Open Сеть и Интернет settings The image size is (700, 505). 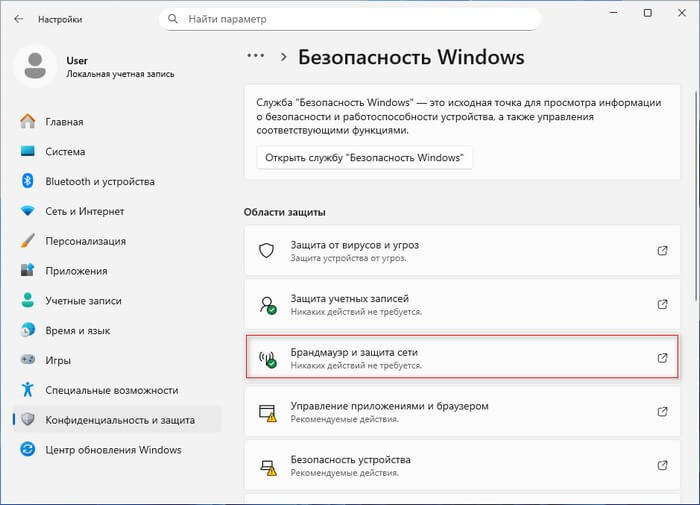84,211
